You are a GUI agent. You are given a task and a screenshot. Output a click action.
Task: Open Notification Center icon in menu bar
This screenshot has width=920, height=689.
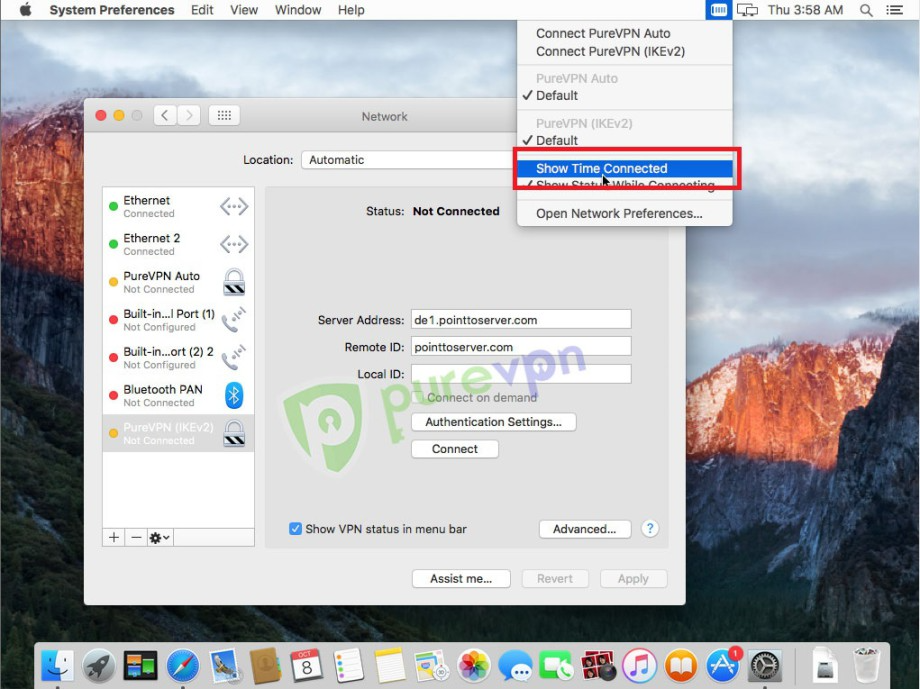tap(894, 10)
